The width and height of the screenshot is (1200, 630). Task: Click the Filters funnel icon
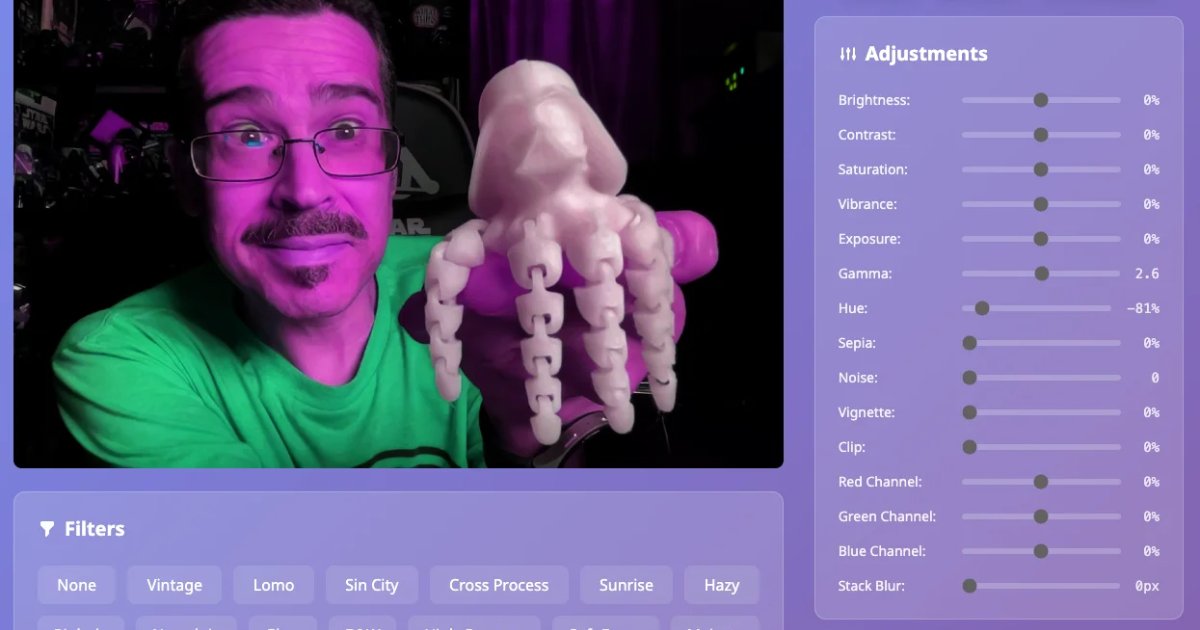(47, 529)
